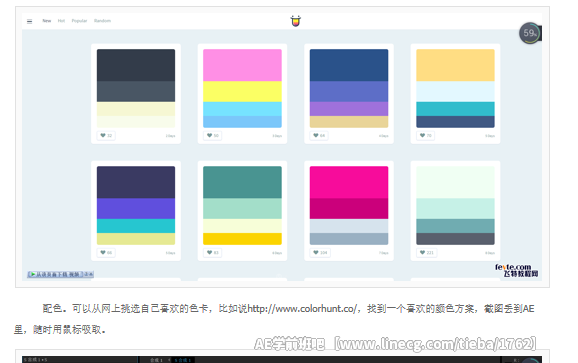Switch to the Hot tab
Screen dimensions: 578x363
61,21
